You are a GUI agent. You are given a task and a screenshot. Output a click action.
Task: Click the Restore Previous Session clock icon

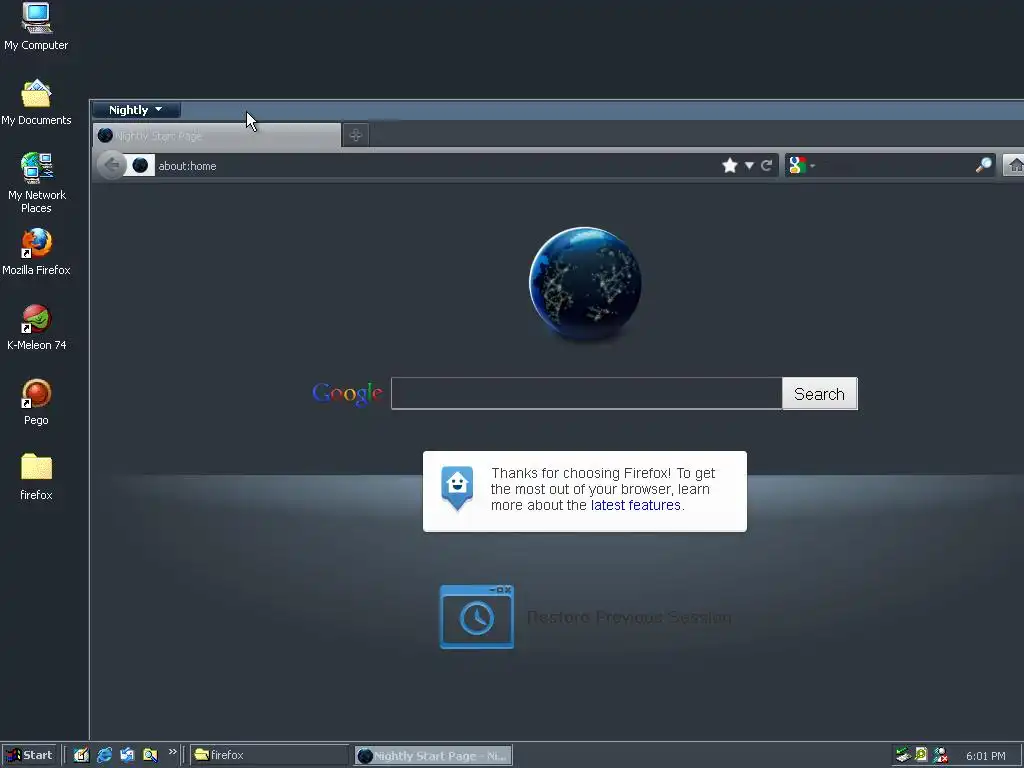(477, 617)
